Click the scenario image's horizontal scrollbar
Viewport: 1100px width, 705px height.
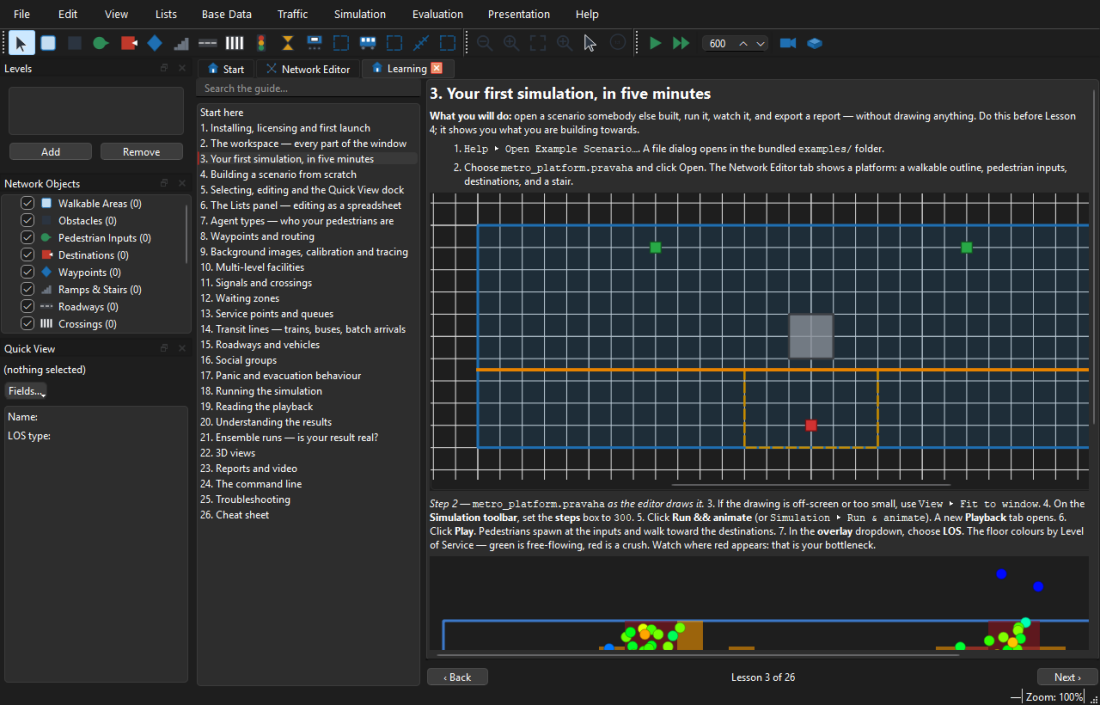pyautogui.click(x=811, y=484)
